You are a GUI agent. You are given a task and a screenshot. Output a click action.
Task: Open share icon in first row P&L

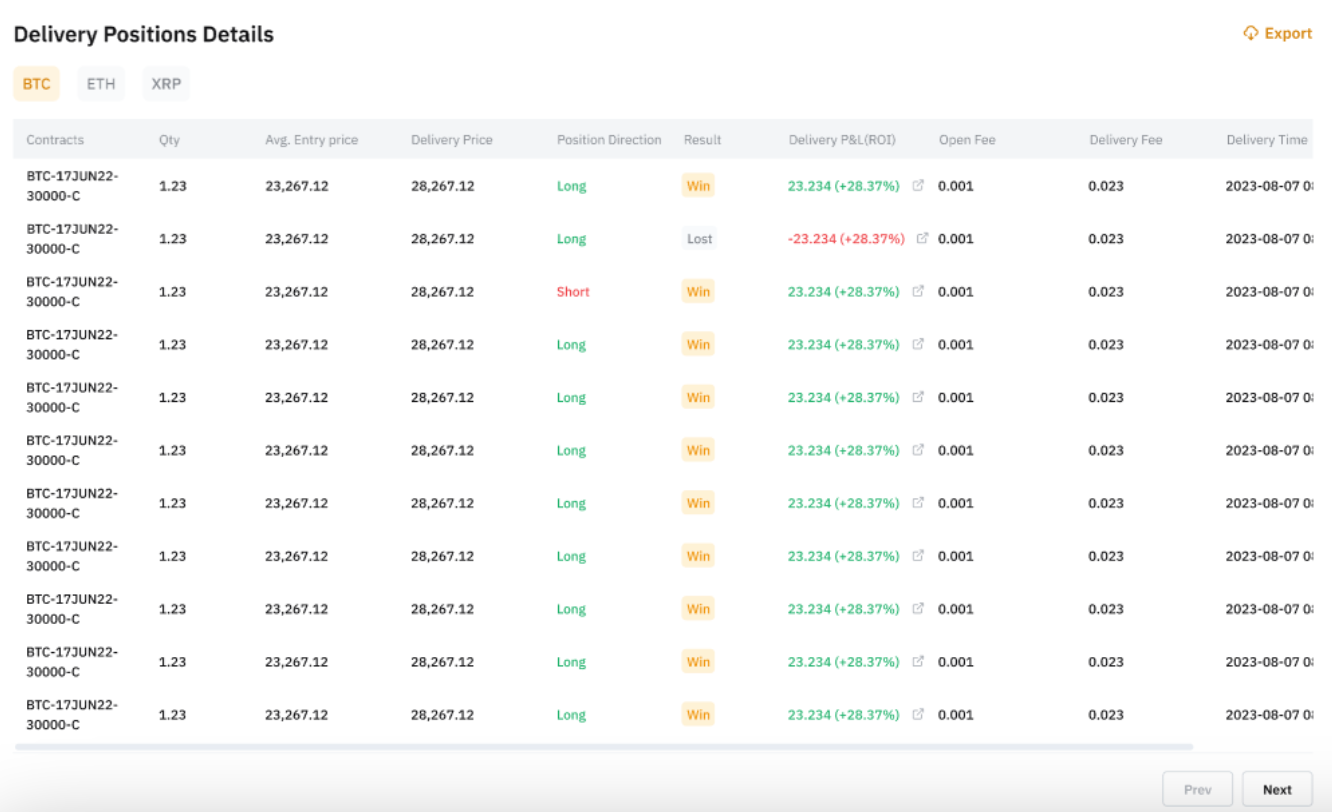point(918,186)
